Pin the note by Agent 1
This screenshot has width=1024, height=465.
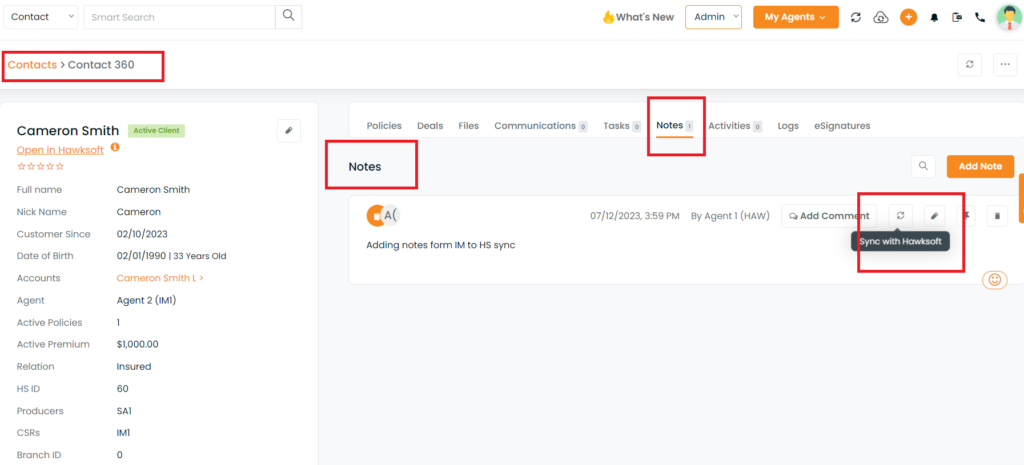(967, 215)
